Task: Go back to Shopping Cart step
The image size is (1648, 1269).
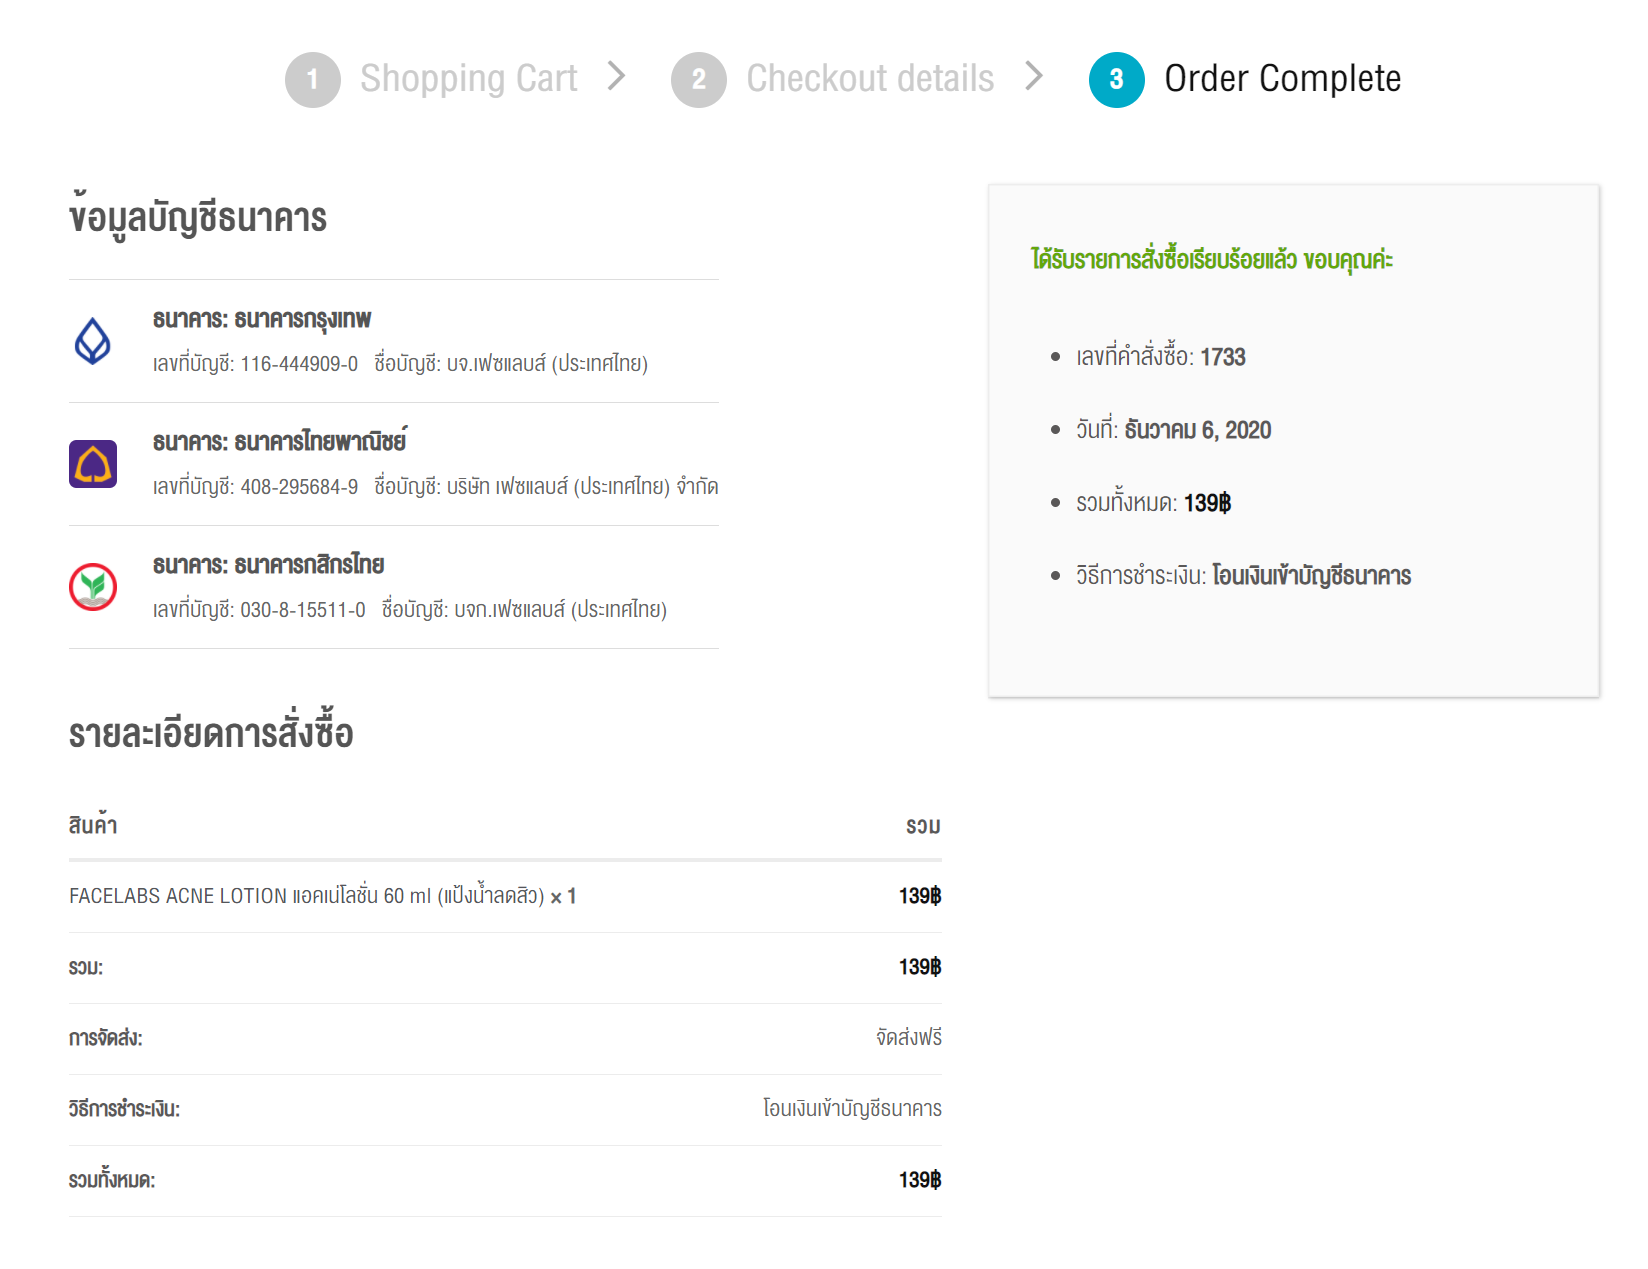Action: pyautogui.click(x=468, y=79)
